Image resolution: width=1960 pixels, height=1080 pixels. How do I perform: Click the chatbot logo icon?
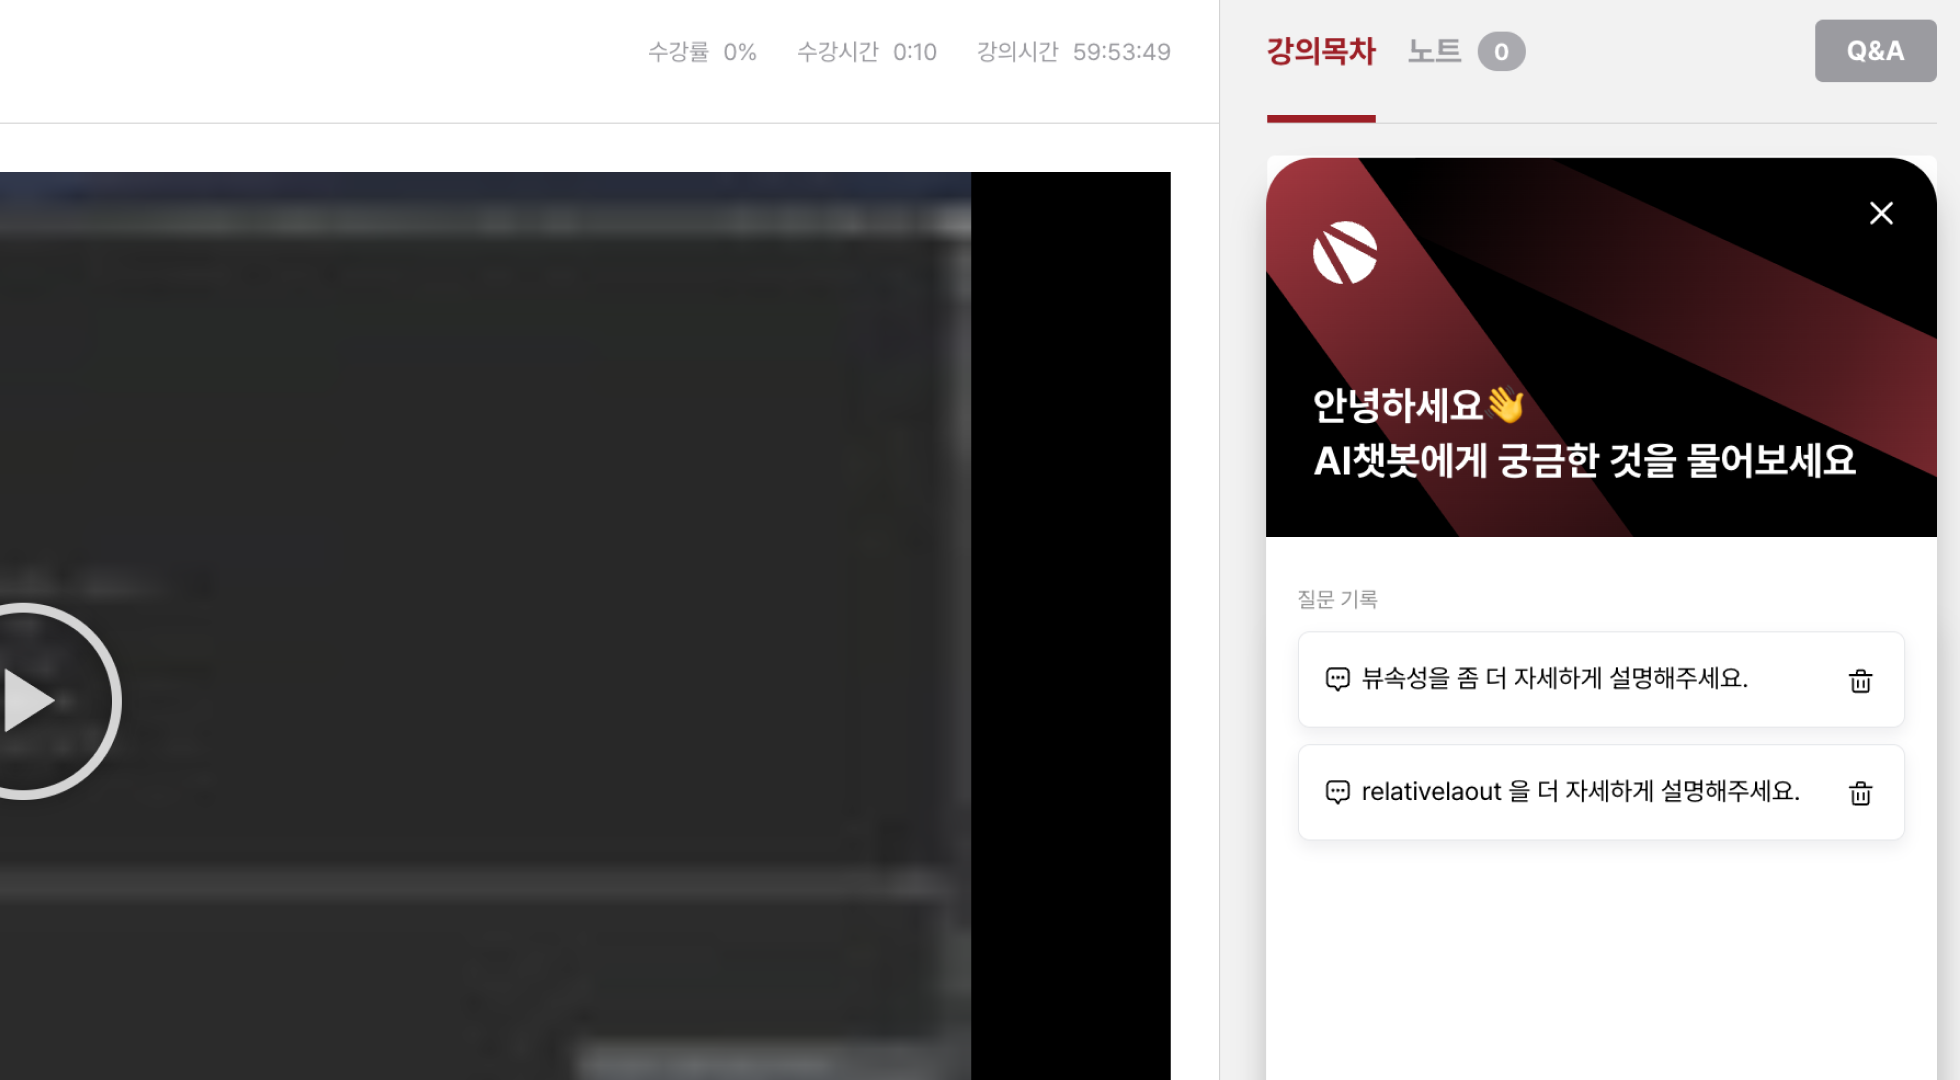pos(1345,253)
